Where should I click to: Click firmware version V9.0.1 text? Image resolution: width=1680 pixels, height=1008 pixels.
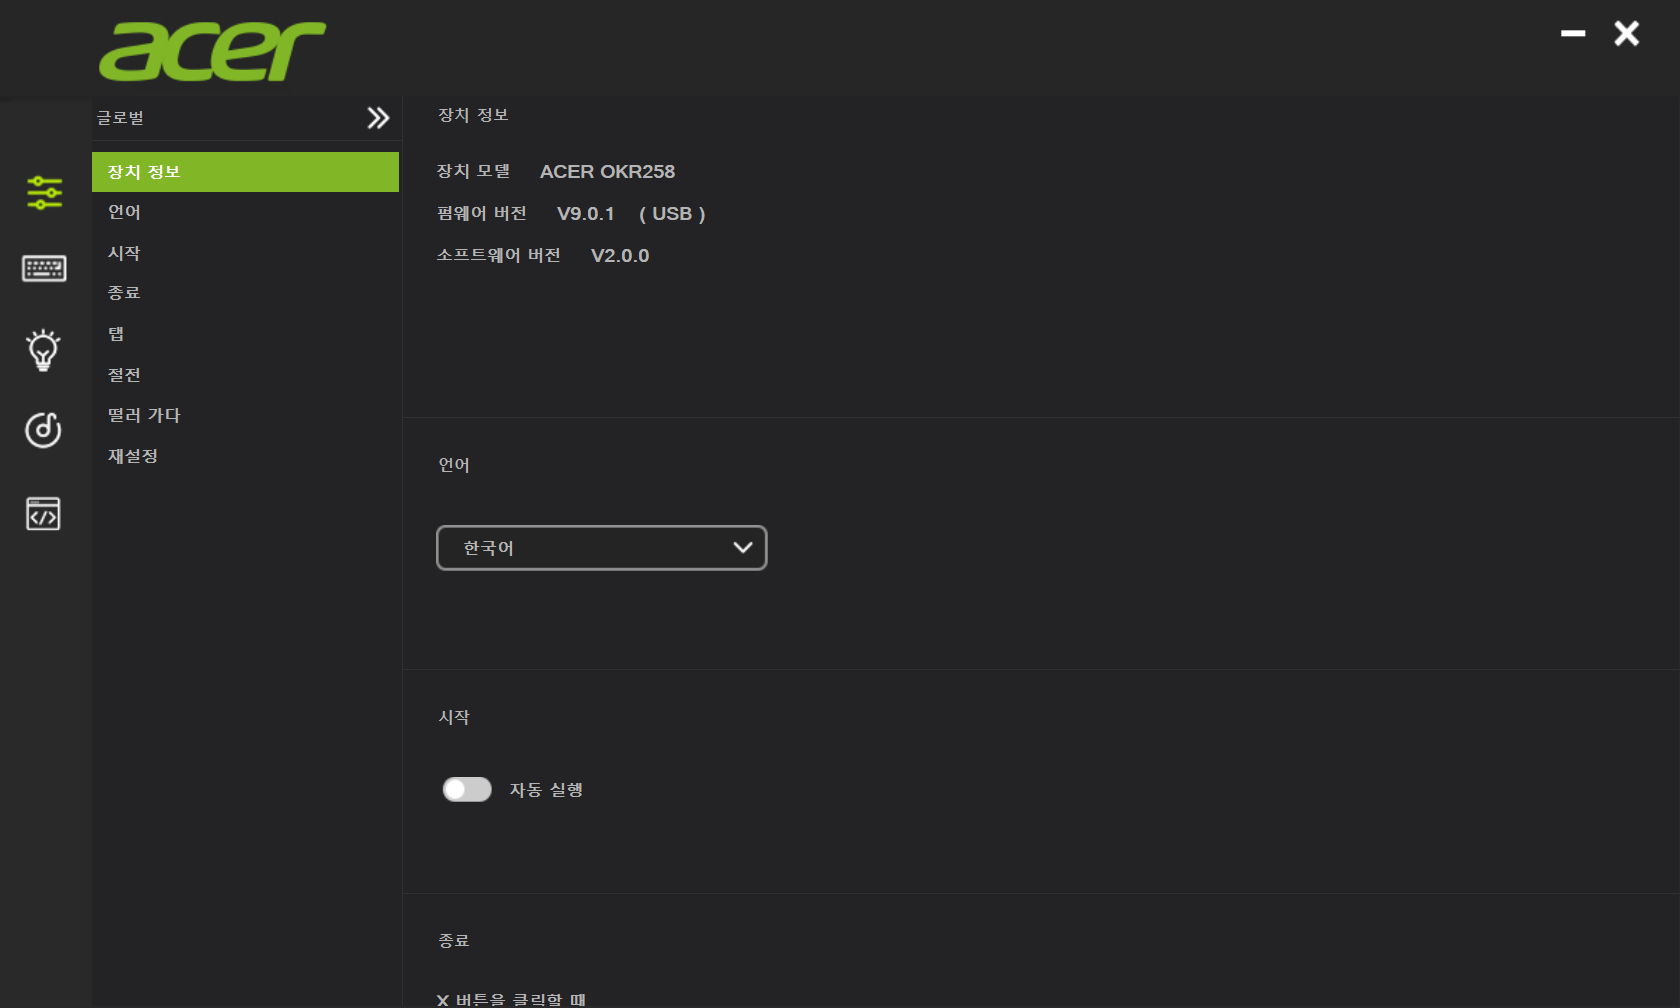point(586,214)
